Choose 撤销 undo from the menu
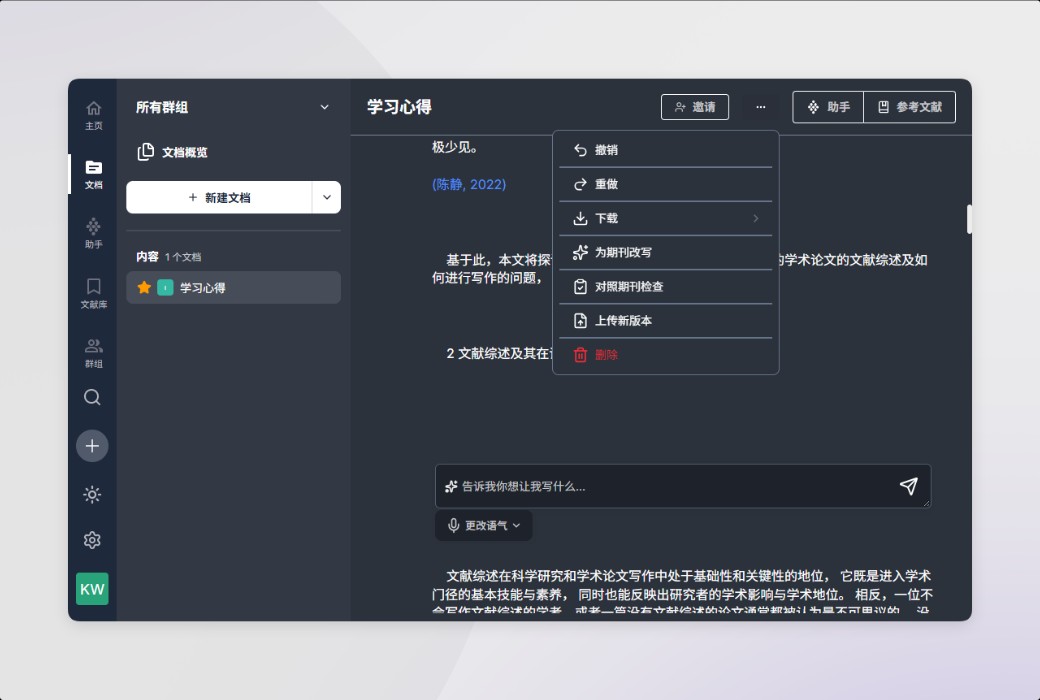The image size is (1040, 700). click(x=665, y=150)
